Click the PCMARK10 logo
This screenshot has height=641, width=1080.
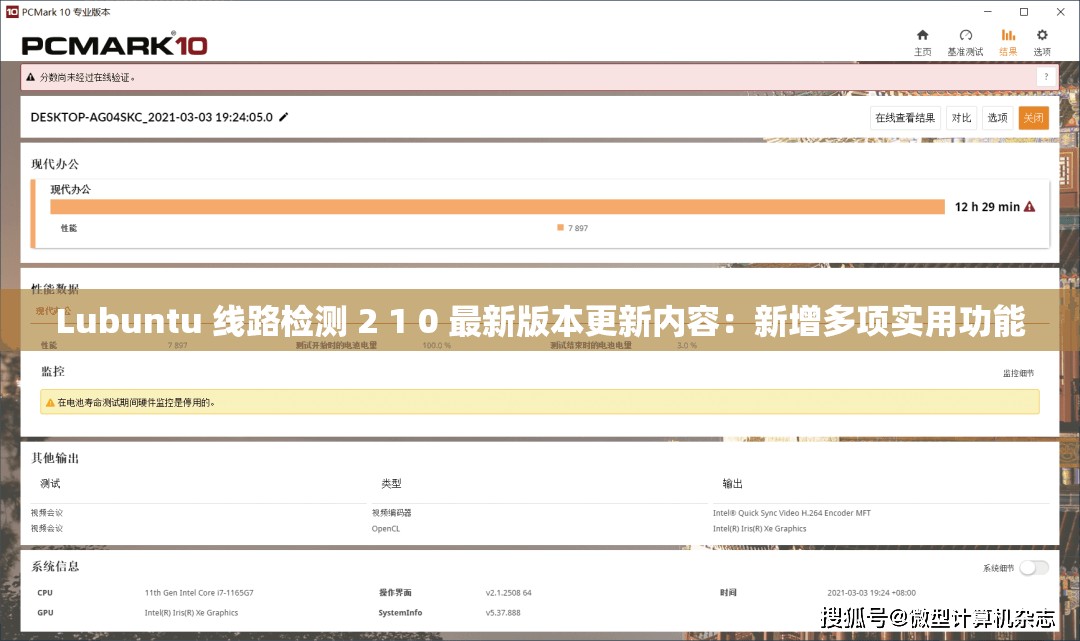pyautogui.click(x=114, y=45)
